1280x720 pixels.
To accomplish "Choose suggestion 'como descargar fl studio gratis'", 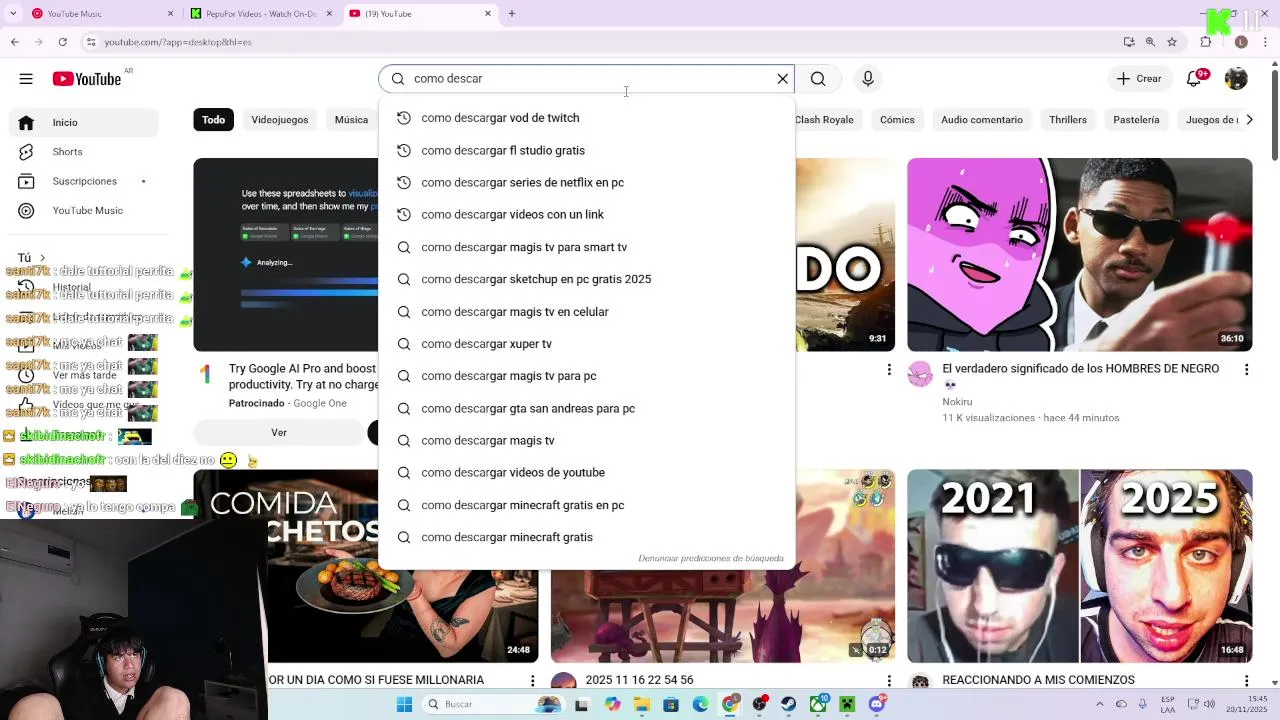I will point(587,150).
